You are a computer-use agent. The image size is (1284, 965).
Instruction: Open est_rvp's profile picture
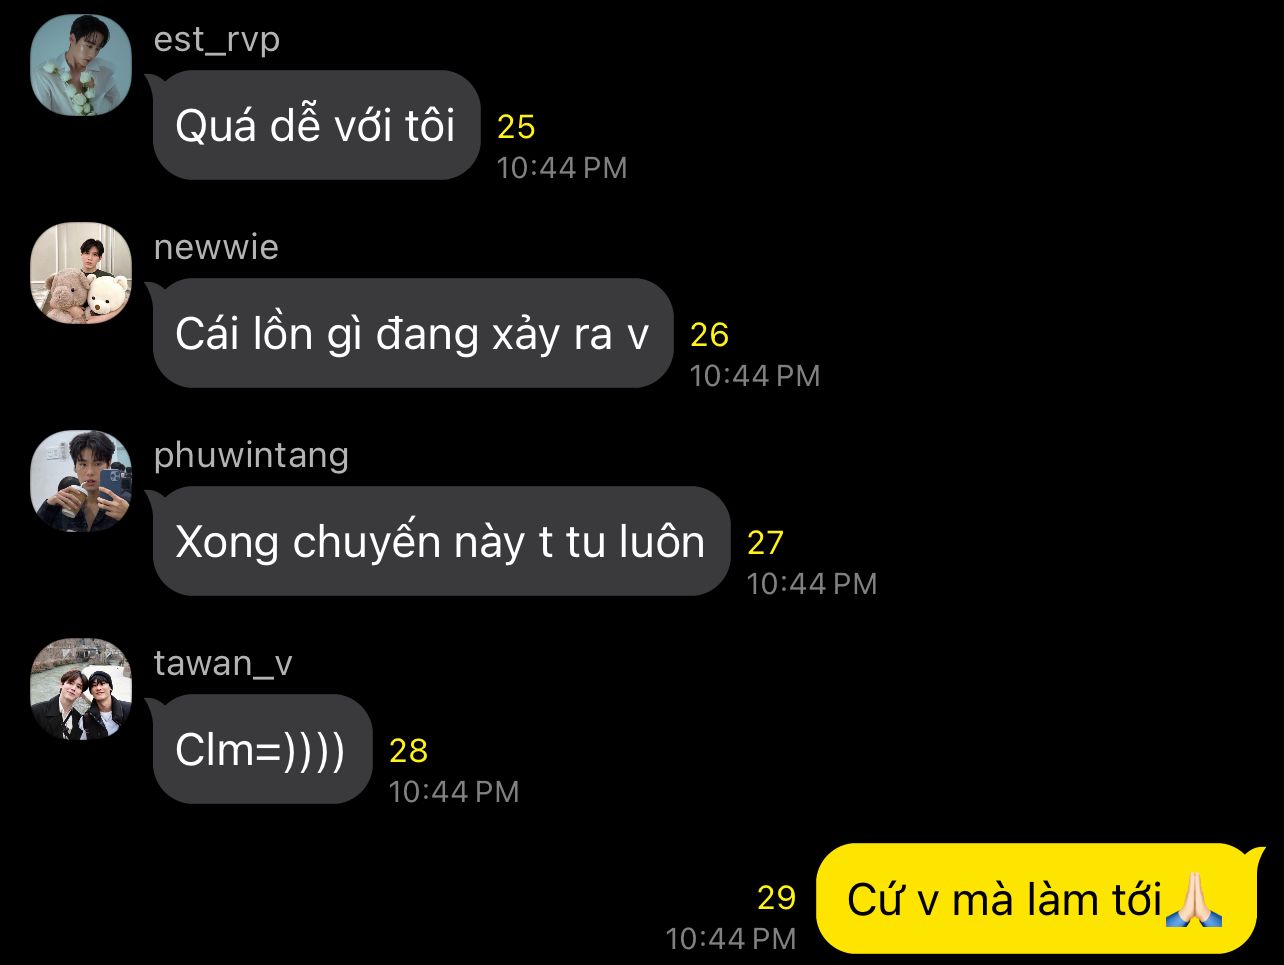click(81, 65)
